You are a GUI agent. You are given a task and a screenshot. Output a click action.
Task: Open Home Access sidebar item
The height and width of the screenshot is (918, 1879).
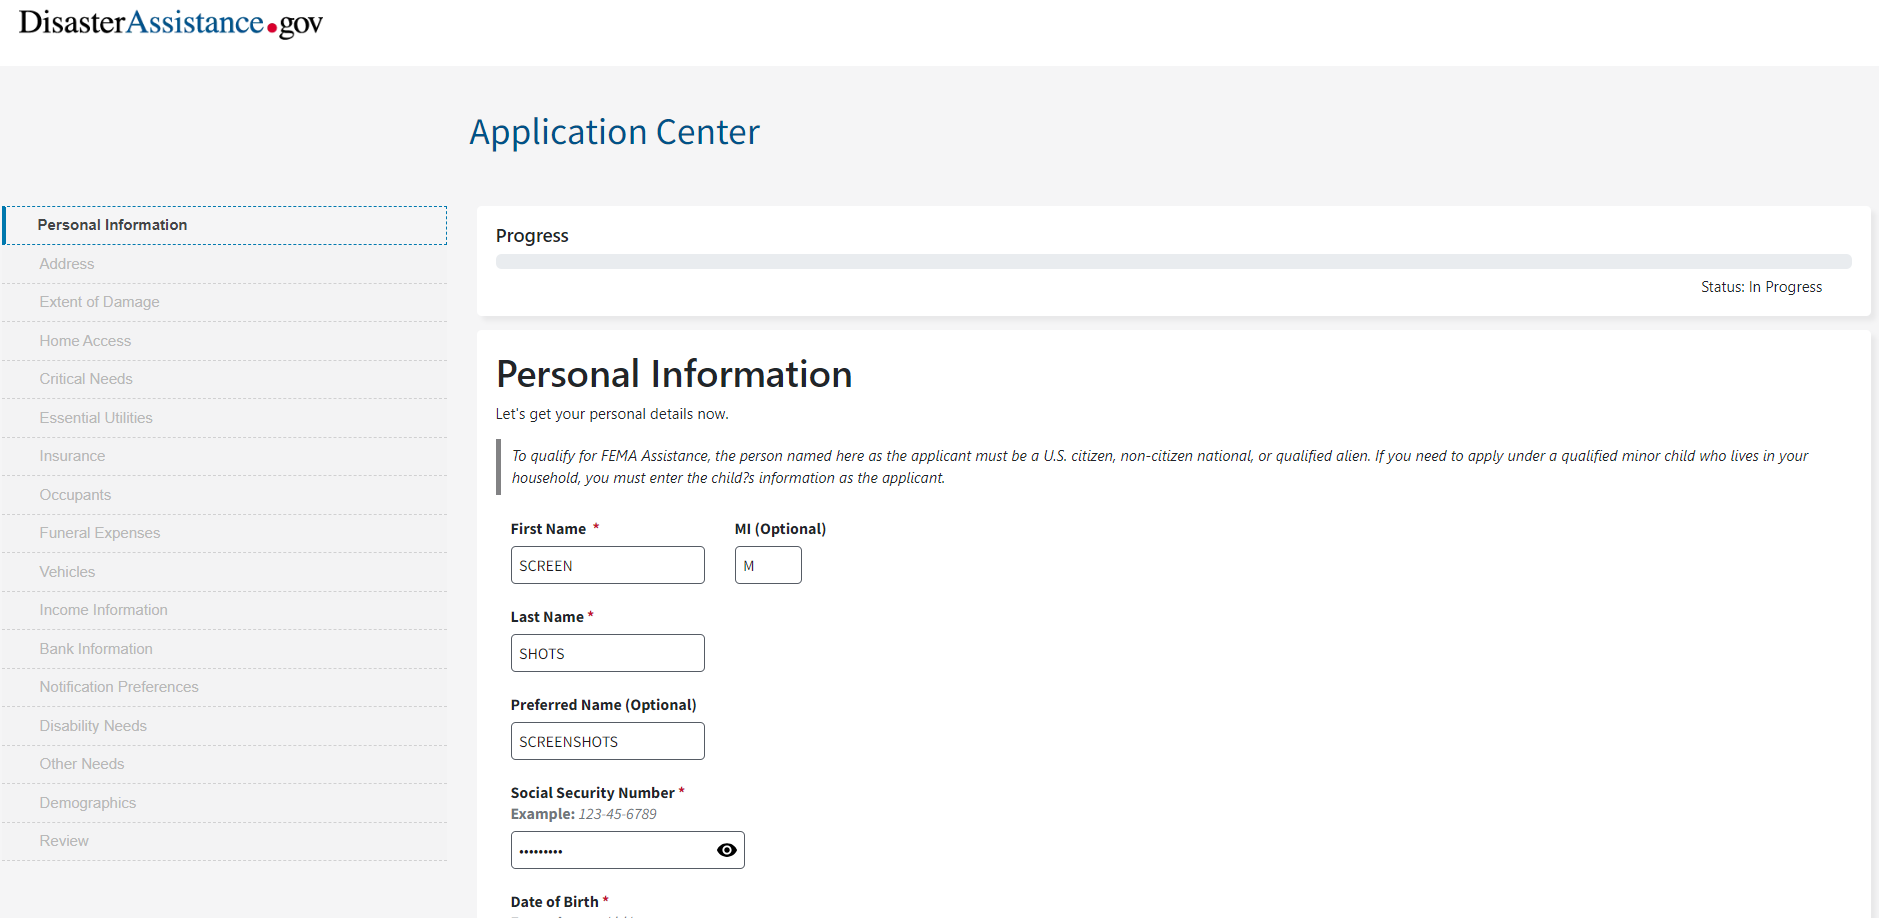pyautogui.click(x=85, y=341)
